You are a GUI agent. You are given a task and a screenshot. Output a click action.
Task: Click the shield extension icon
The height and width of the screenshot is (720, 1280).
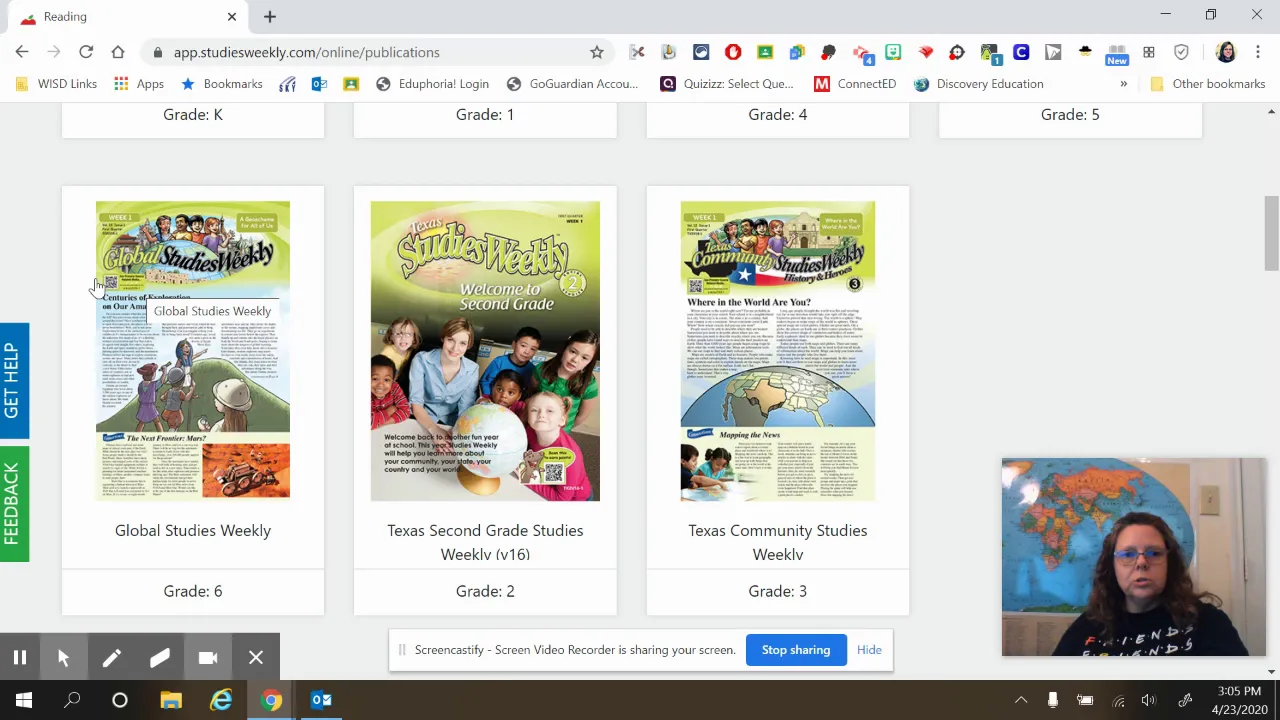pos(1181,52)
